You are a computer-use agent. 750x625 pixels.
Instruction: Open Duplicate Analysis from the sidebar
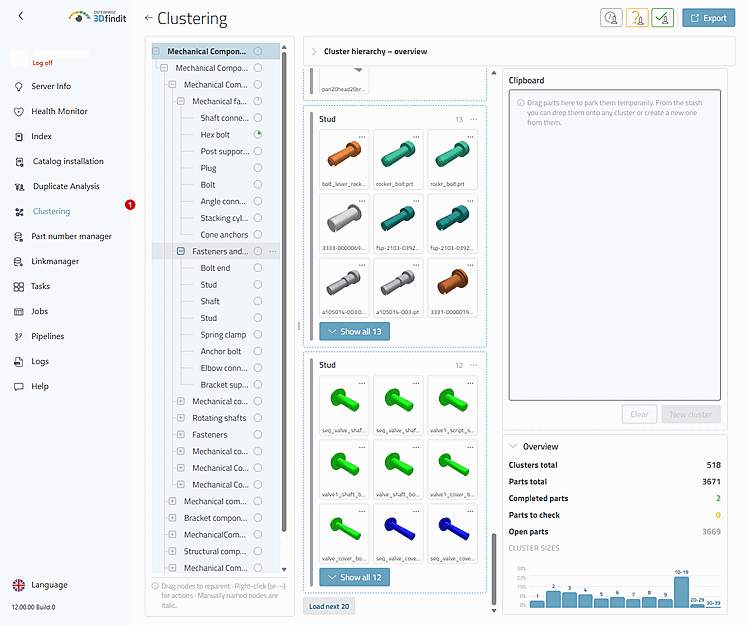[66, 186]
